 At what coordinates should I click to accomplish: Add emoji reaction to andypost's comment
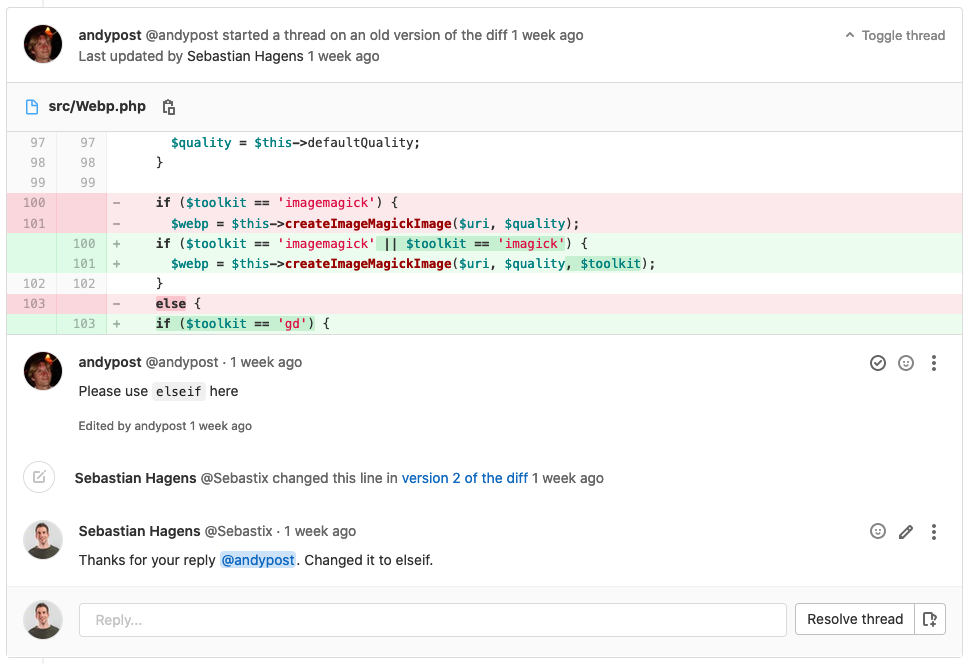(x=906, y=363)
